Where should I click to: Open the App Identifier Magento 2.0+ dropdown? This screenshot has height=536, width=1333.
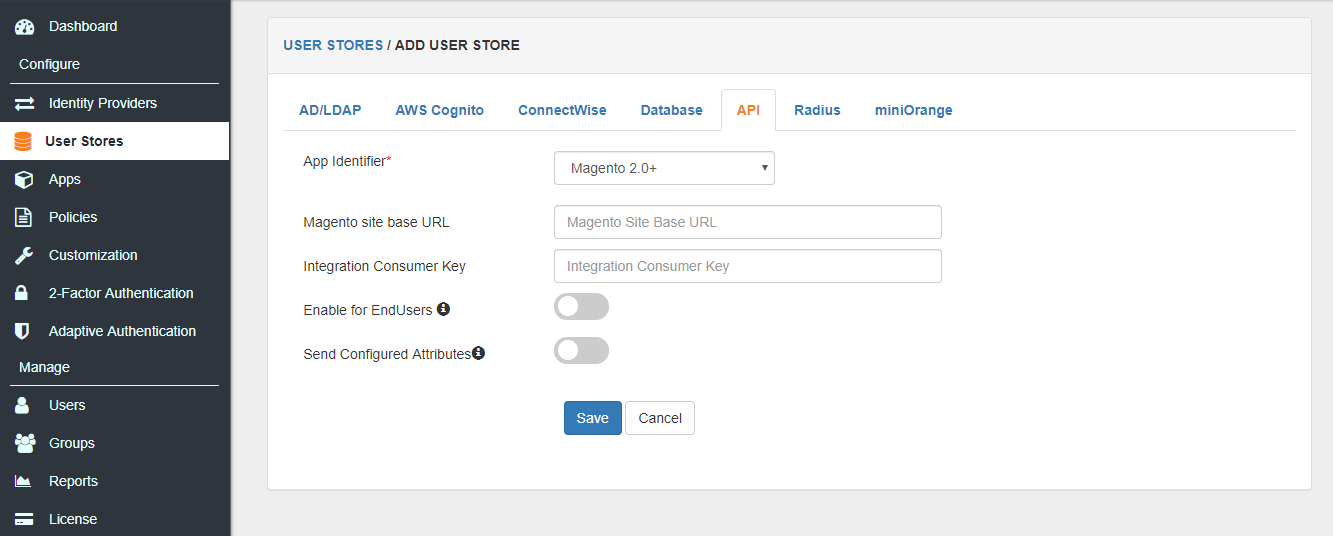click(x=664, y=168)
